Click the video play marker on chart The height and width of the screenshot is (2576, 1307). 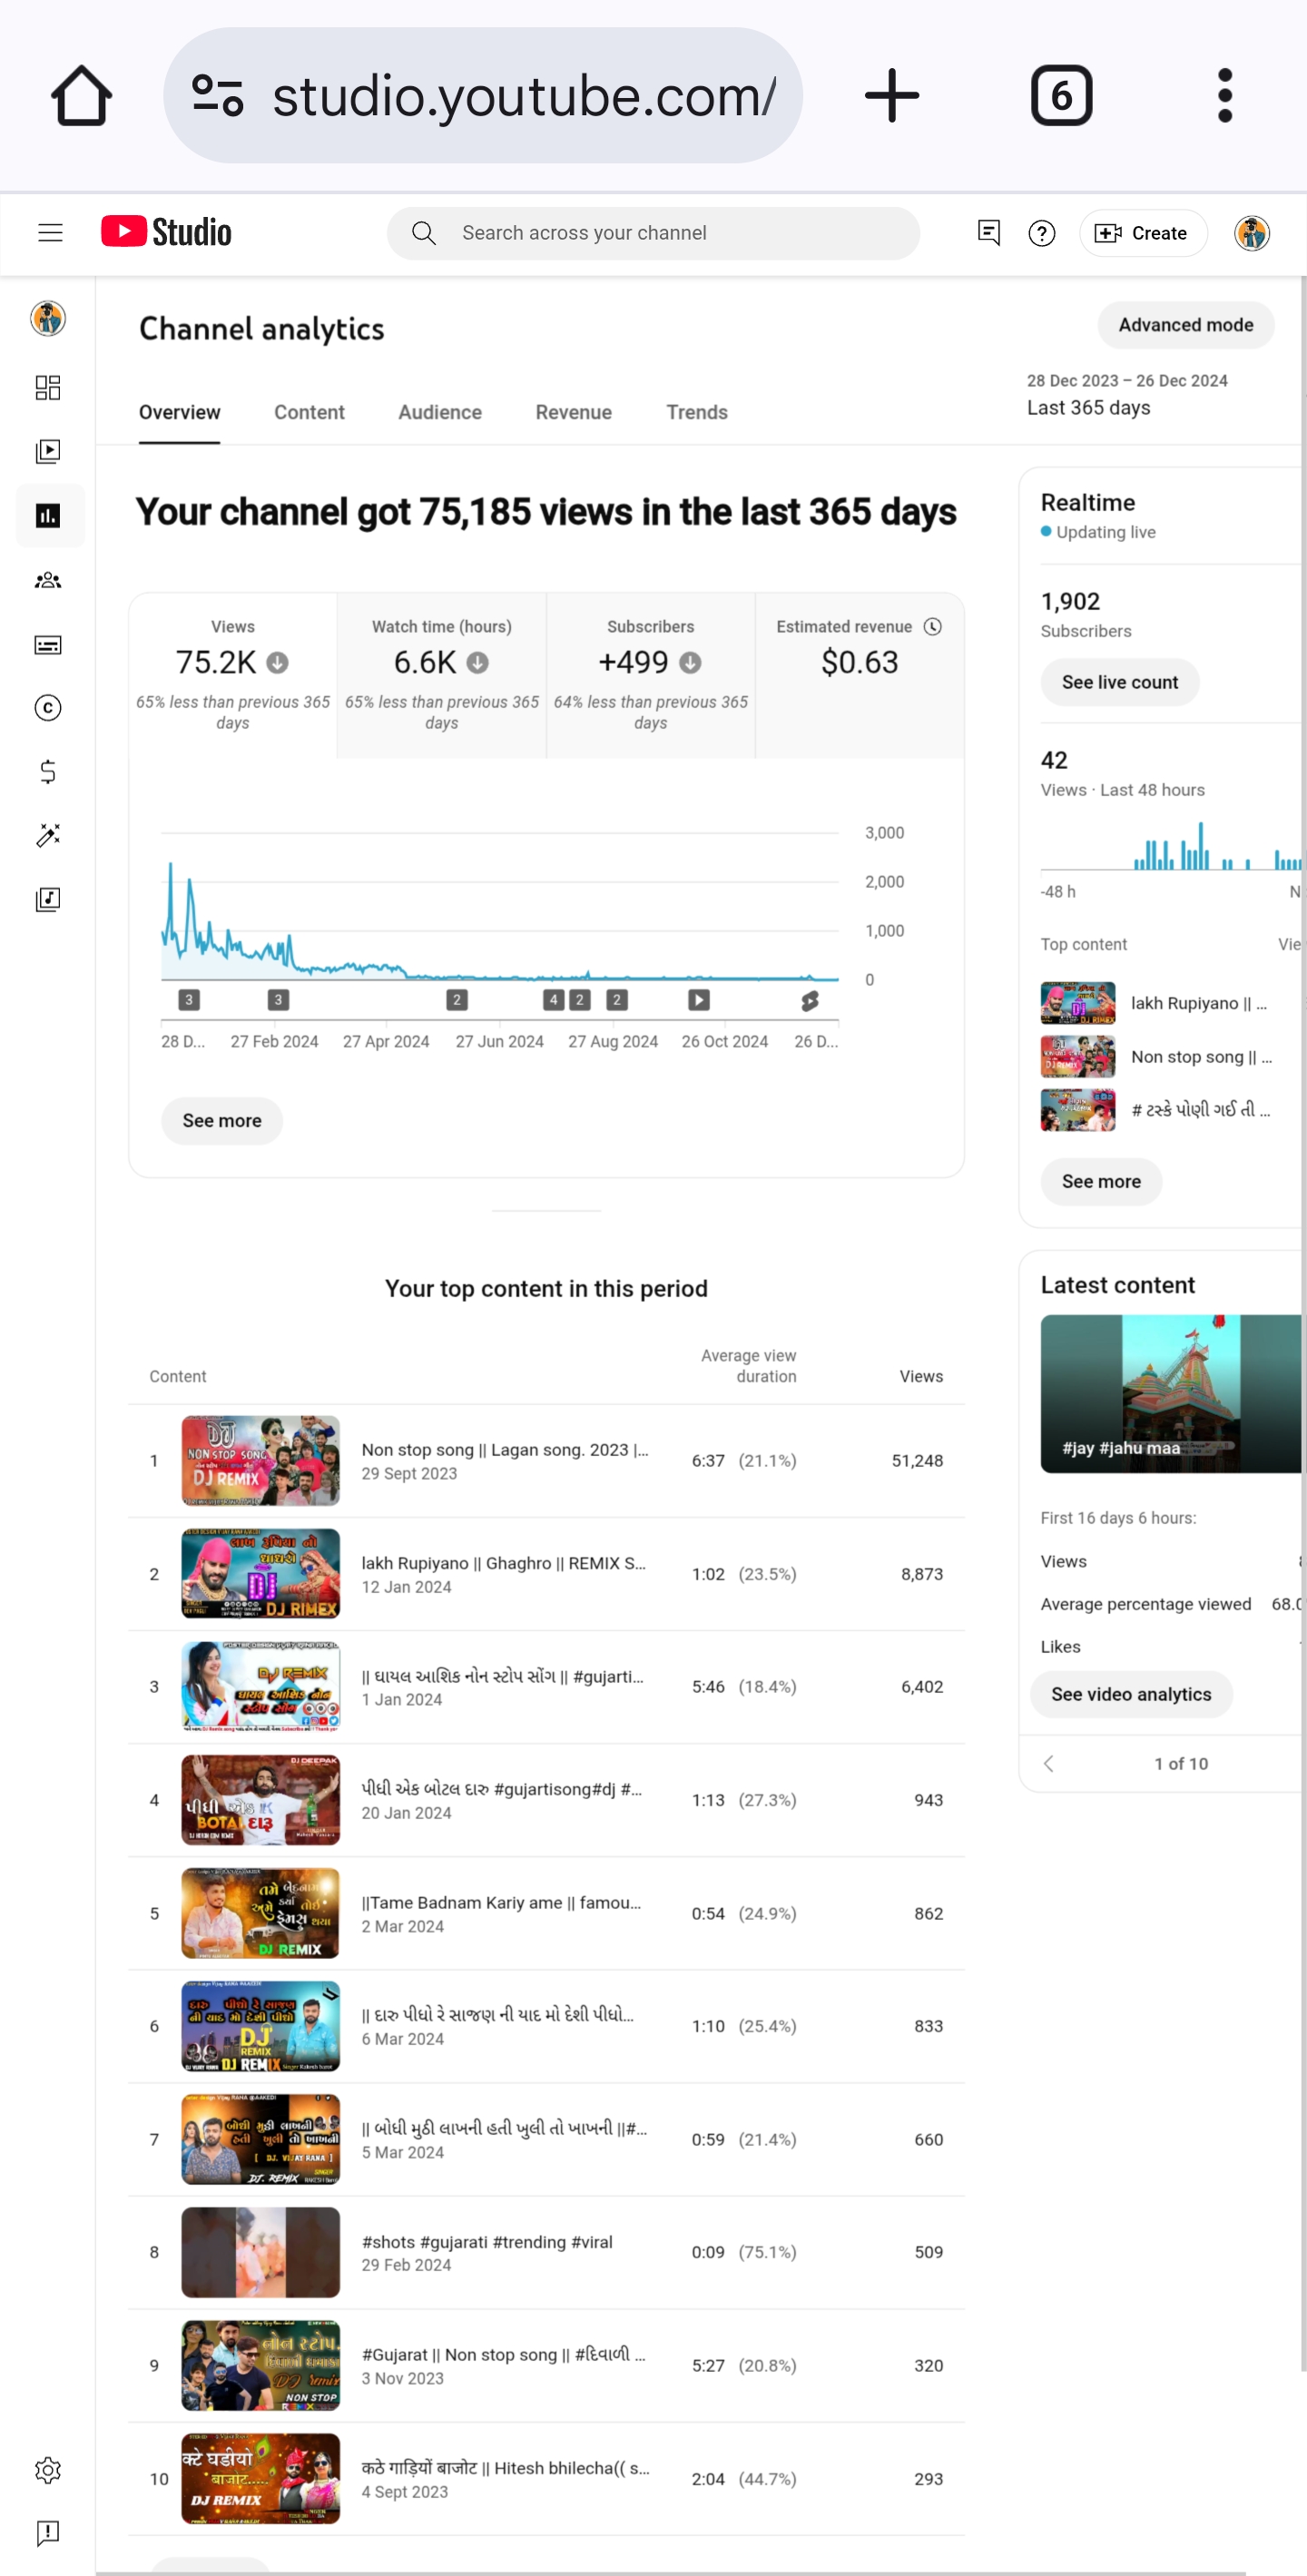coord(699,1000)
